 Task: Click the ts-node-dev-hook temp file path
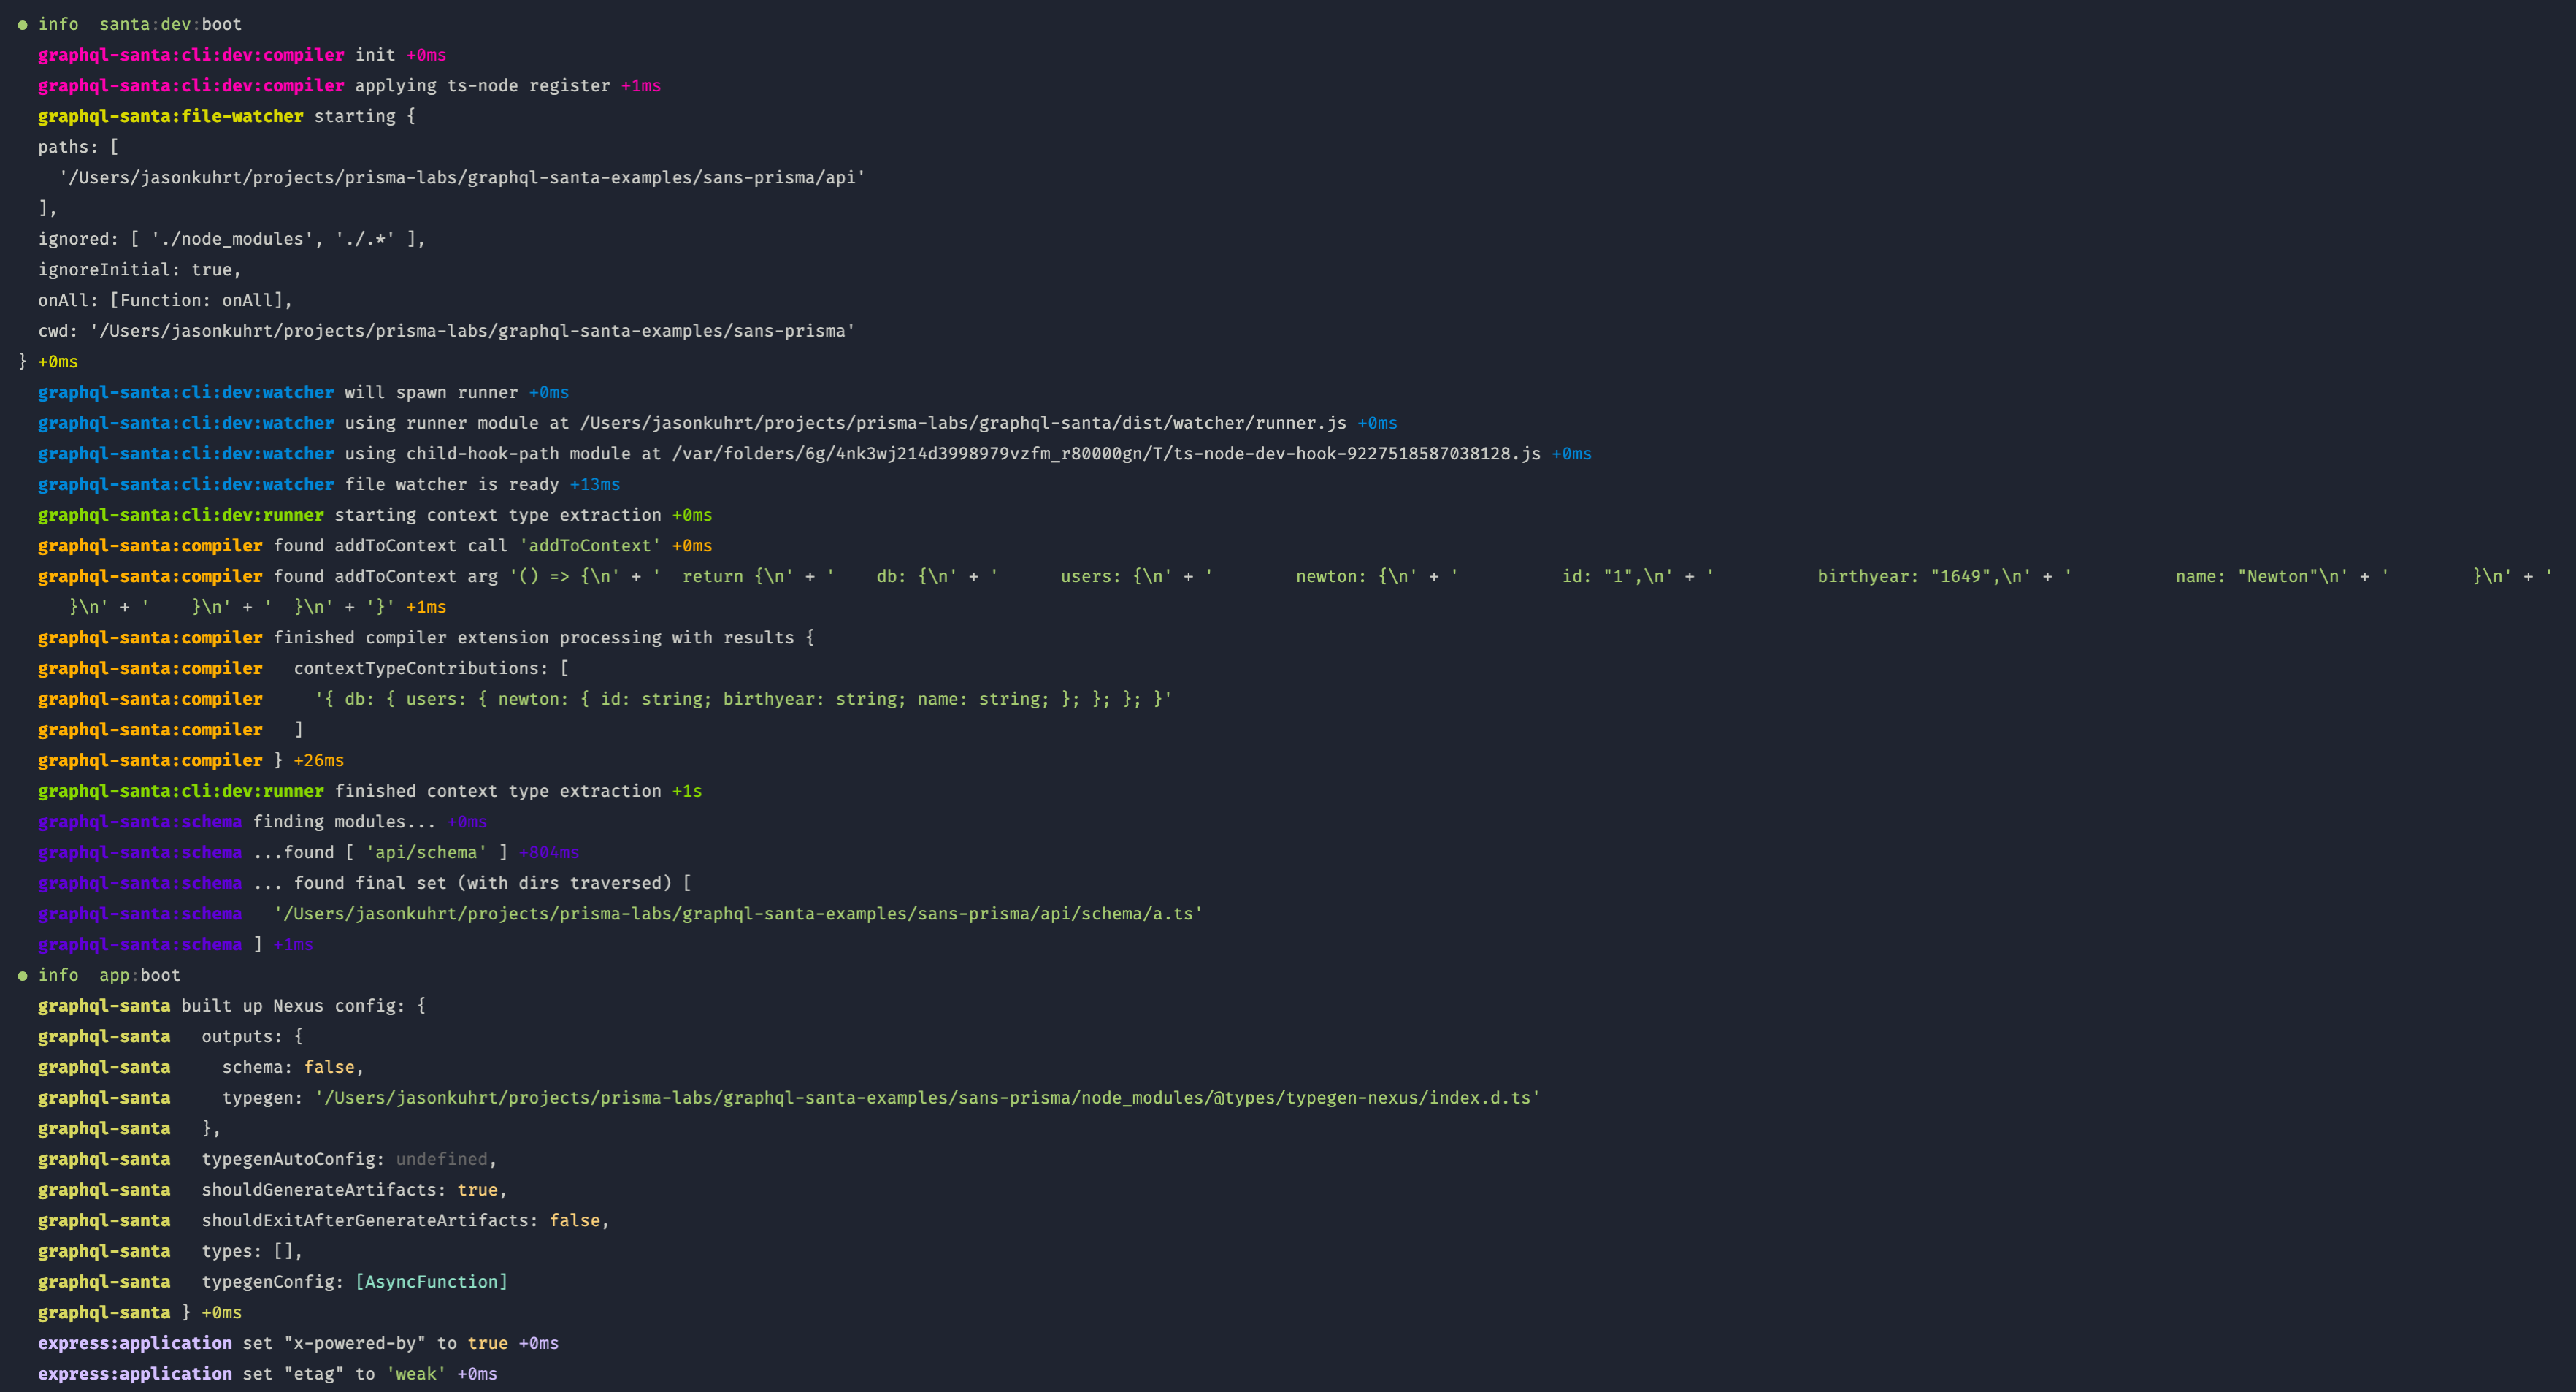pos(1106,454)
